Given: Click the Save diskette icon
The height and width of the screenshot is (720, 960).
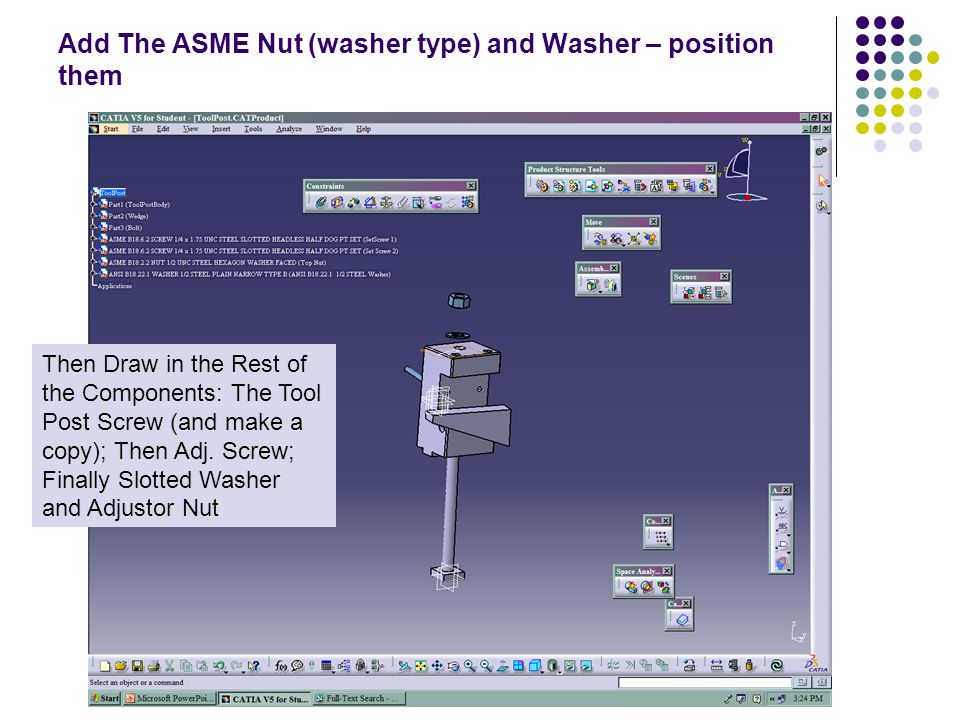Looking at the screenshot, I should pyautogui.click(x=137, y=666).
